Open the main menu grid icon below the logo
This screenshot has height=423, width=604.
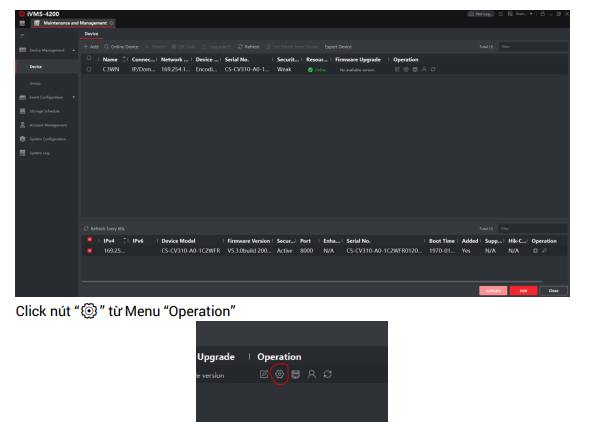[x=22, y=23]
